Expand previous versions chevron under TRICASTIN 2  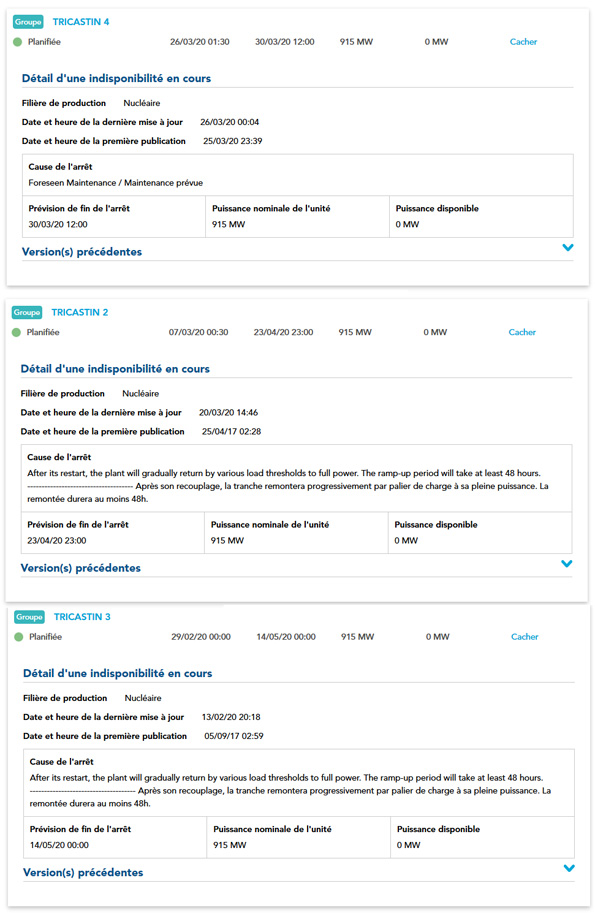click(x=566, y=564)
